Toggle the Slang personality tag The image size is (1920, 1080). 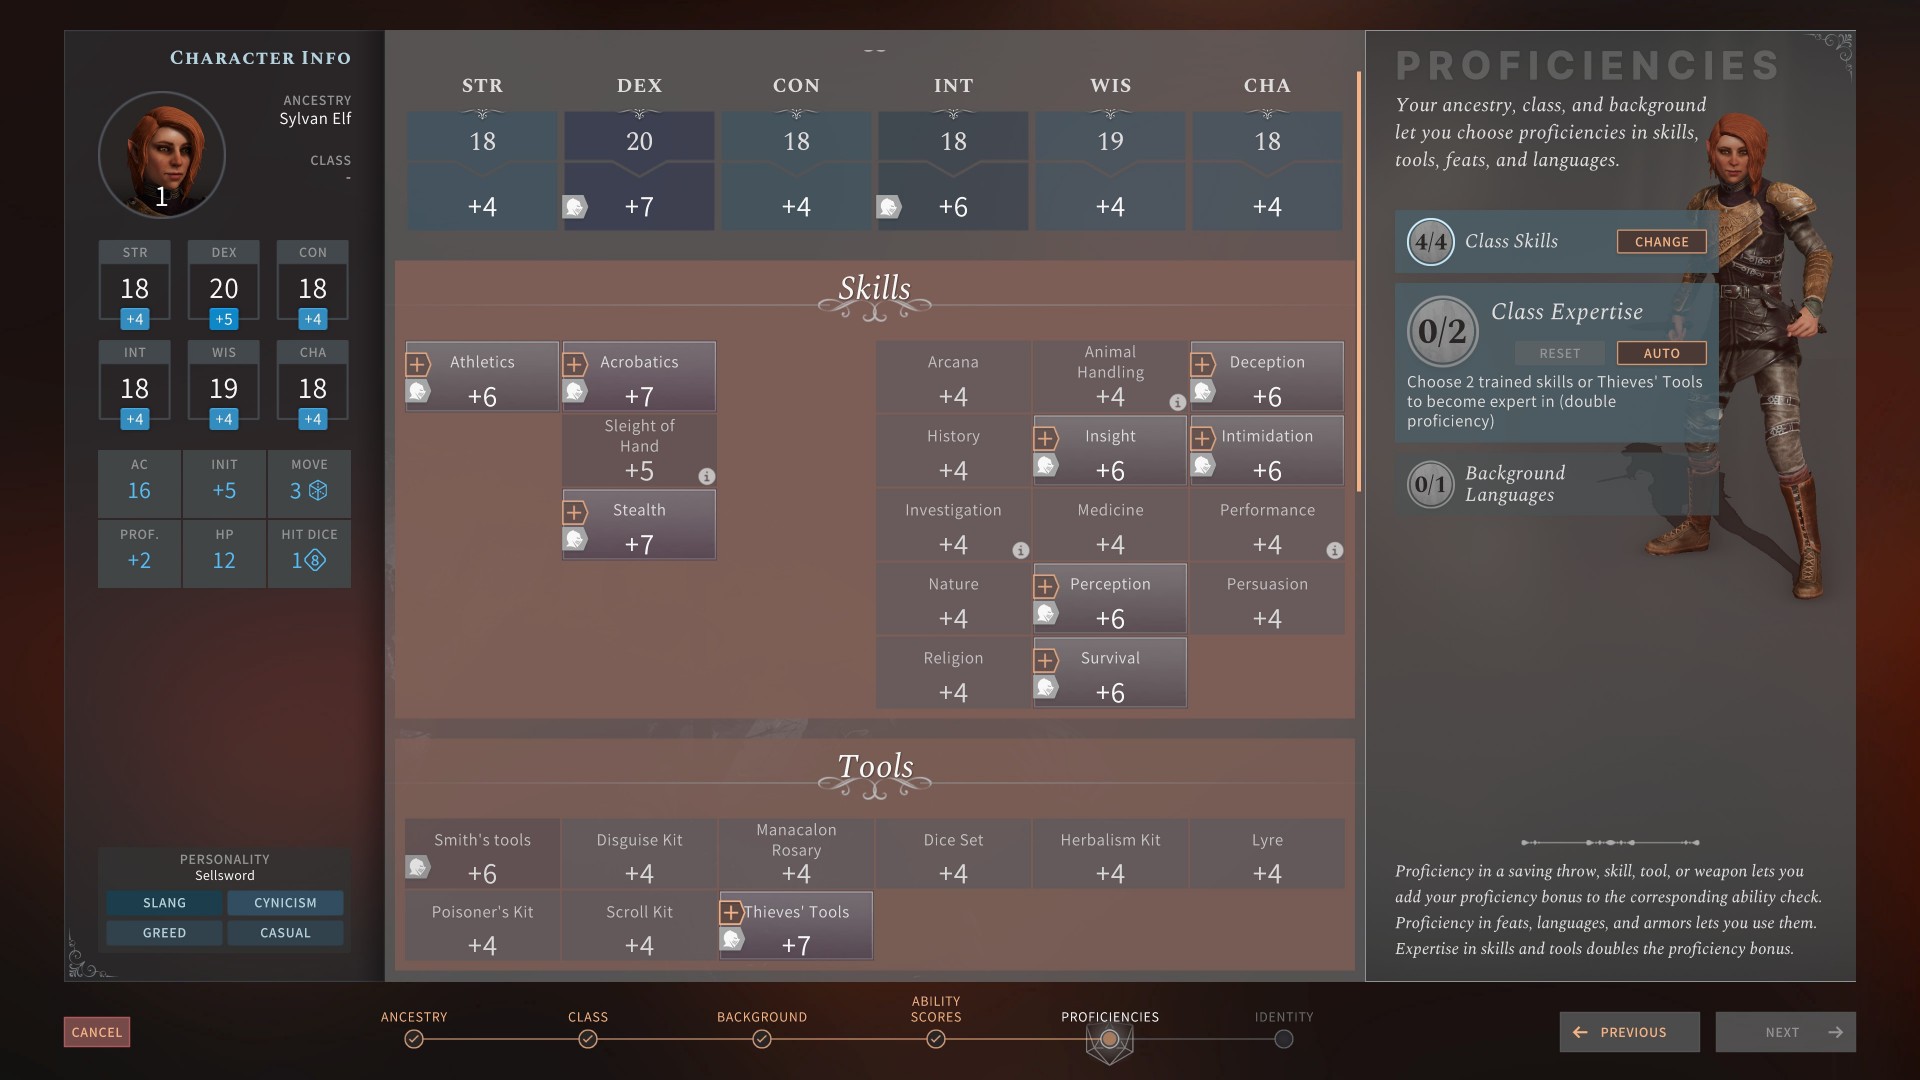[164, 903]
